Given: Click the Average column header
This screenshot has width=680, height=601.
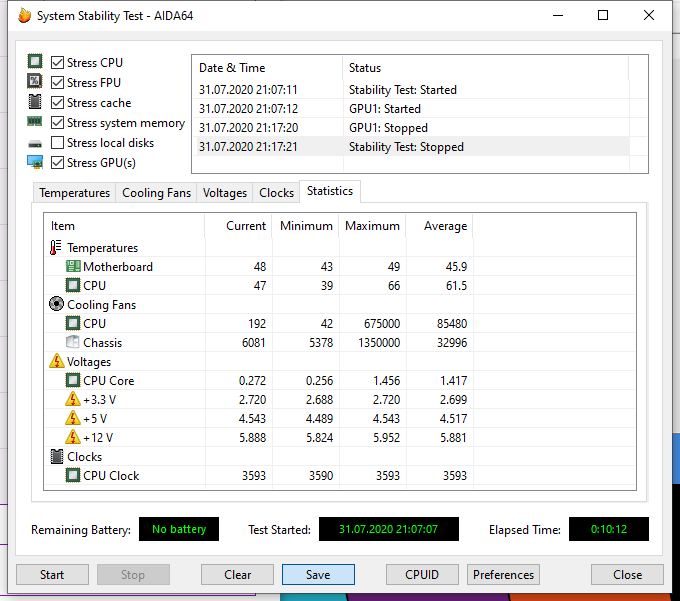Looking at the screenshot, I should (439, 226).
